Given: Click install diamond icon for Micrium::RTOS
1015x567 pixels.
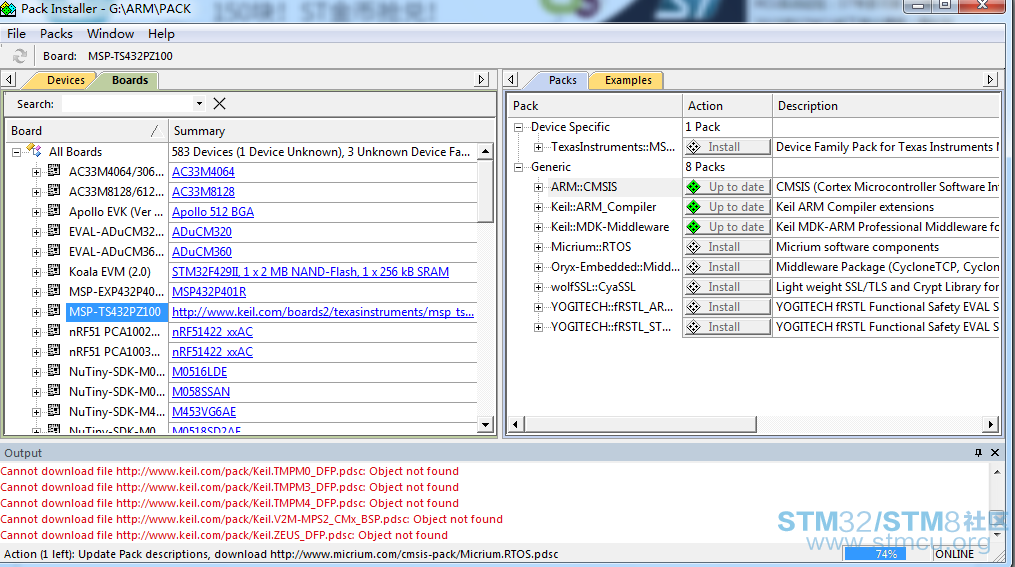Looking at the screenshot, I should click(694, 247).
